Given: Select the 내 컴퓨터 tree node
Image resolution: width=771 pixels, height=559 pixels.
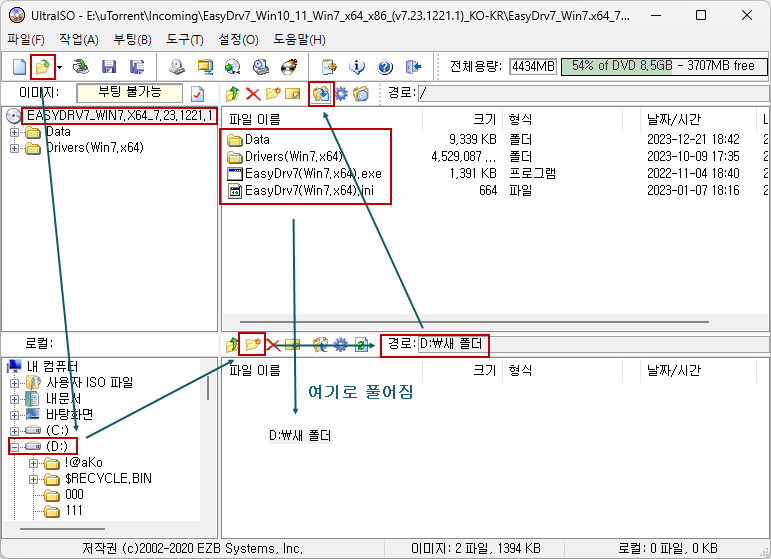Looking at the screenshot, I should (x=52, y=366).
